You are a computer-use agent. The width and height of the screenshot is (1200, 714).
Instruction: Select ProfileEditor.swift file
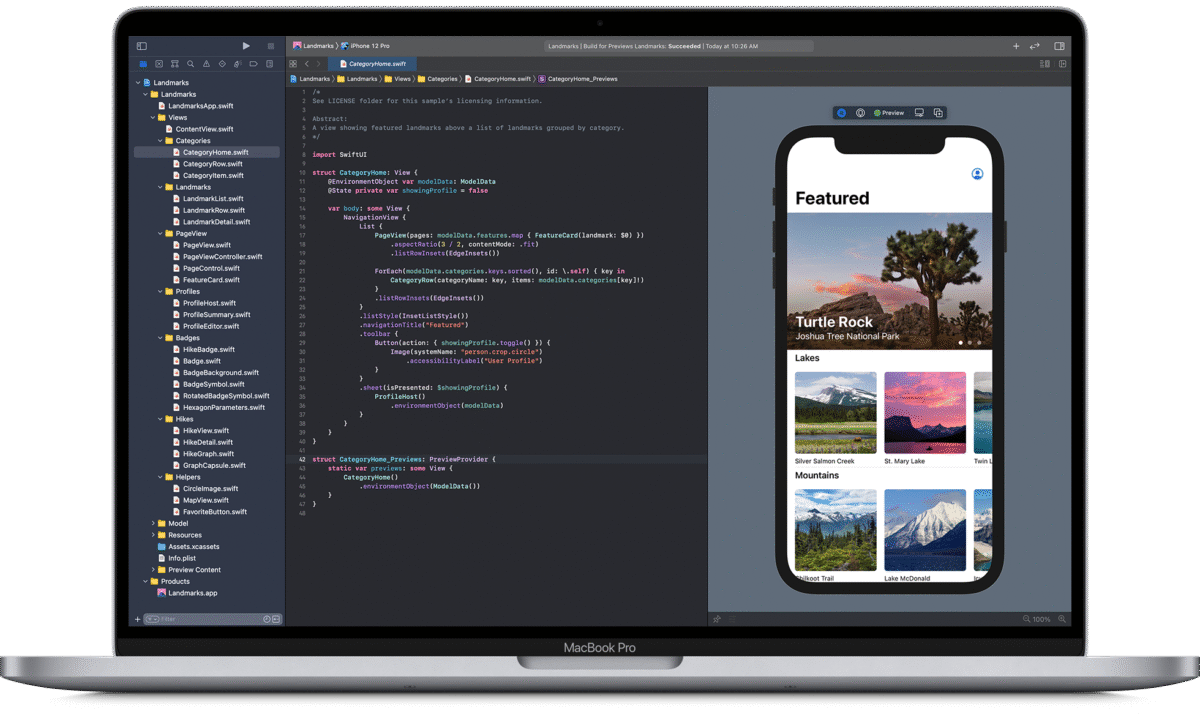(x=205, y=326)
